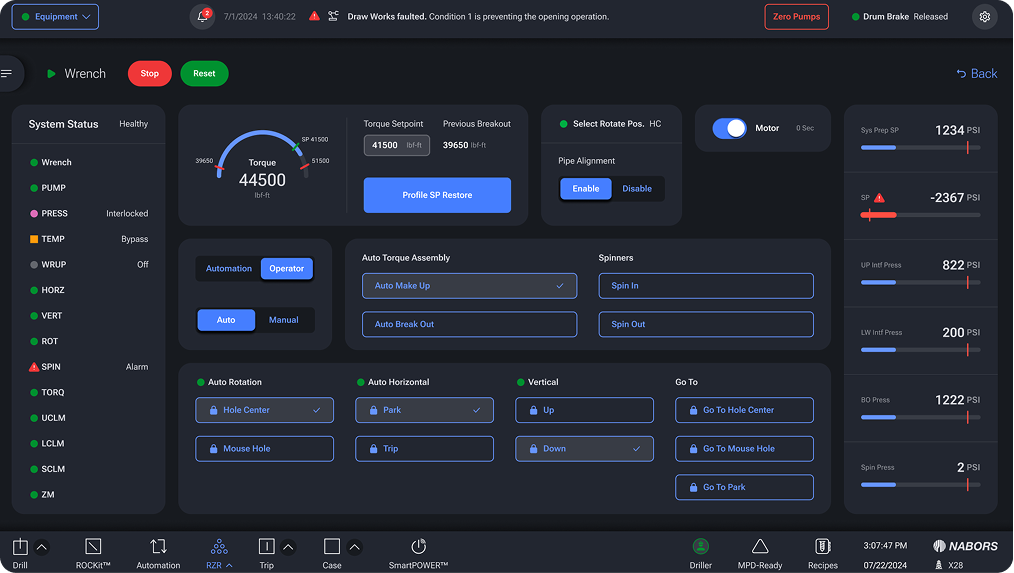Click Go To Mouse Hole
Viewport: 1014px width, 573px height.
(744, 449)
